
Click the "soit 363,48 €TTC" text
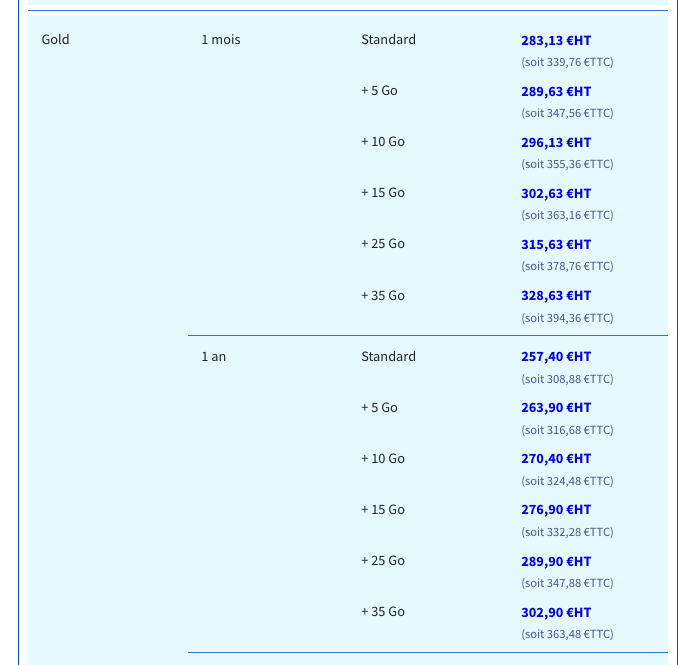[x=567, y=634]
